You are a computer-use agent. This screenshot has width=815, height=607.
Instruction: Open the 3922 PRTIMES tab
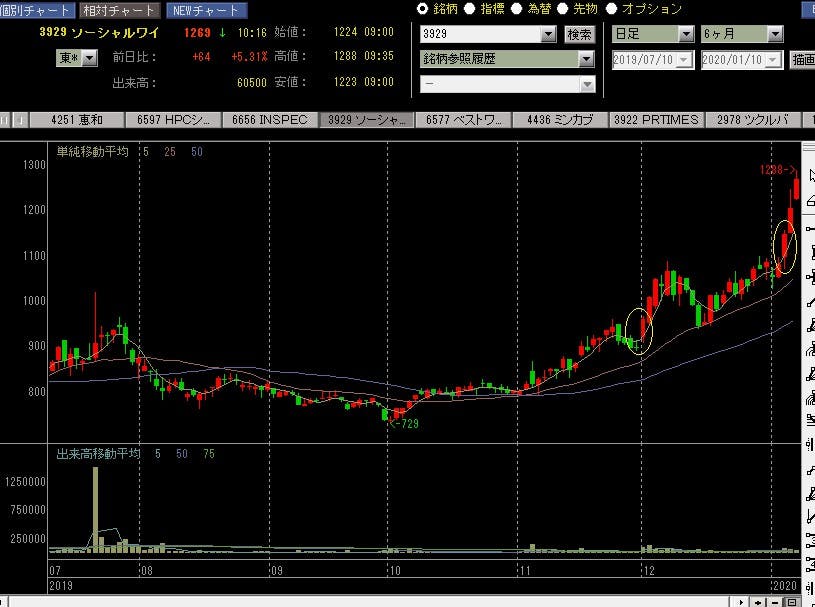pos(655,120)
